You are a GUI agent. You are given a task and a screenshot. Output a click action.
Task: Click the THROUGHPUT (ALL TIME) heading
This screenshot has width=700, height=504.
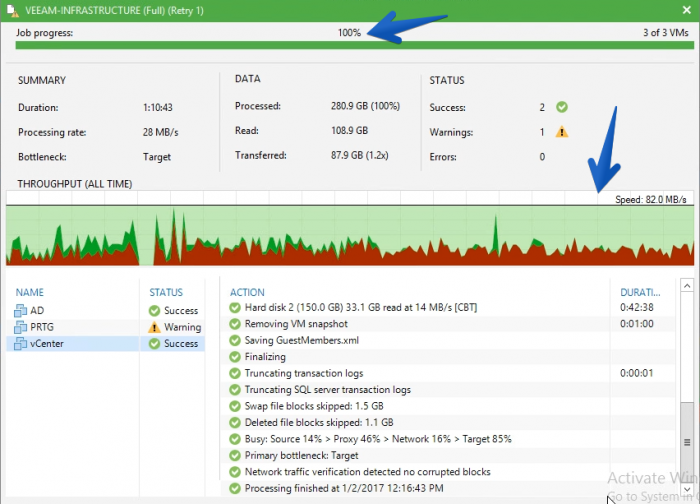tap(75, 184)
